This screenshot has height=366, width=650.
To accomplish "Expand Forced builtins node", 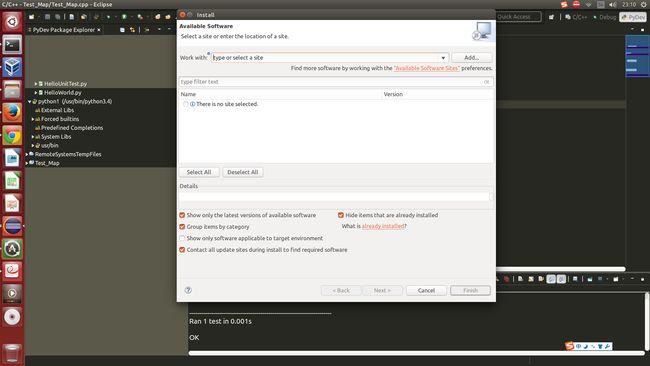I will (x=33, y=119).
